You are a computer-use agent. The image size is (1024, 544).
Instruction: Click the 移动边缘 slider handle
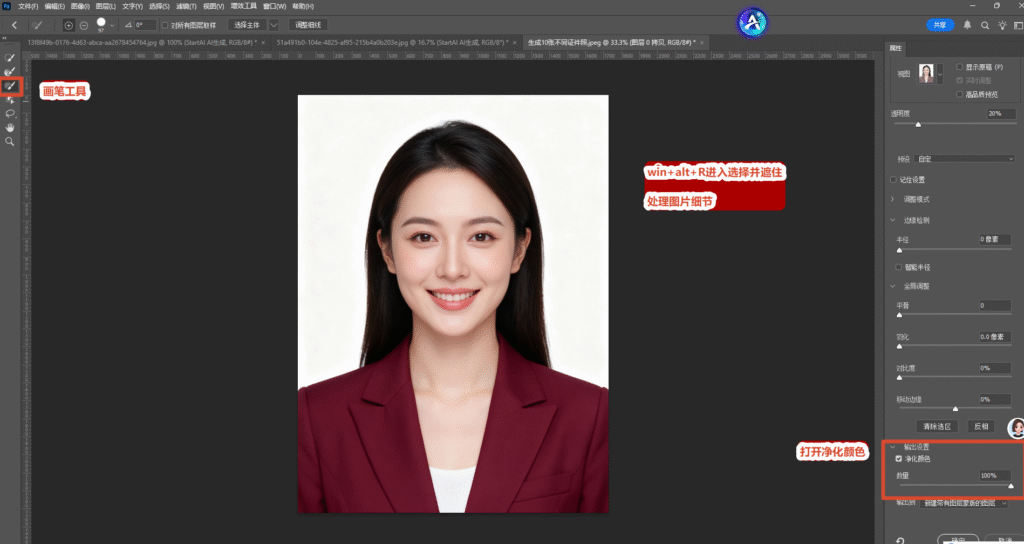(955, 409)
